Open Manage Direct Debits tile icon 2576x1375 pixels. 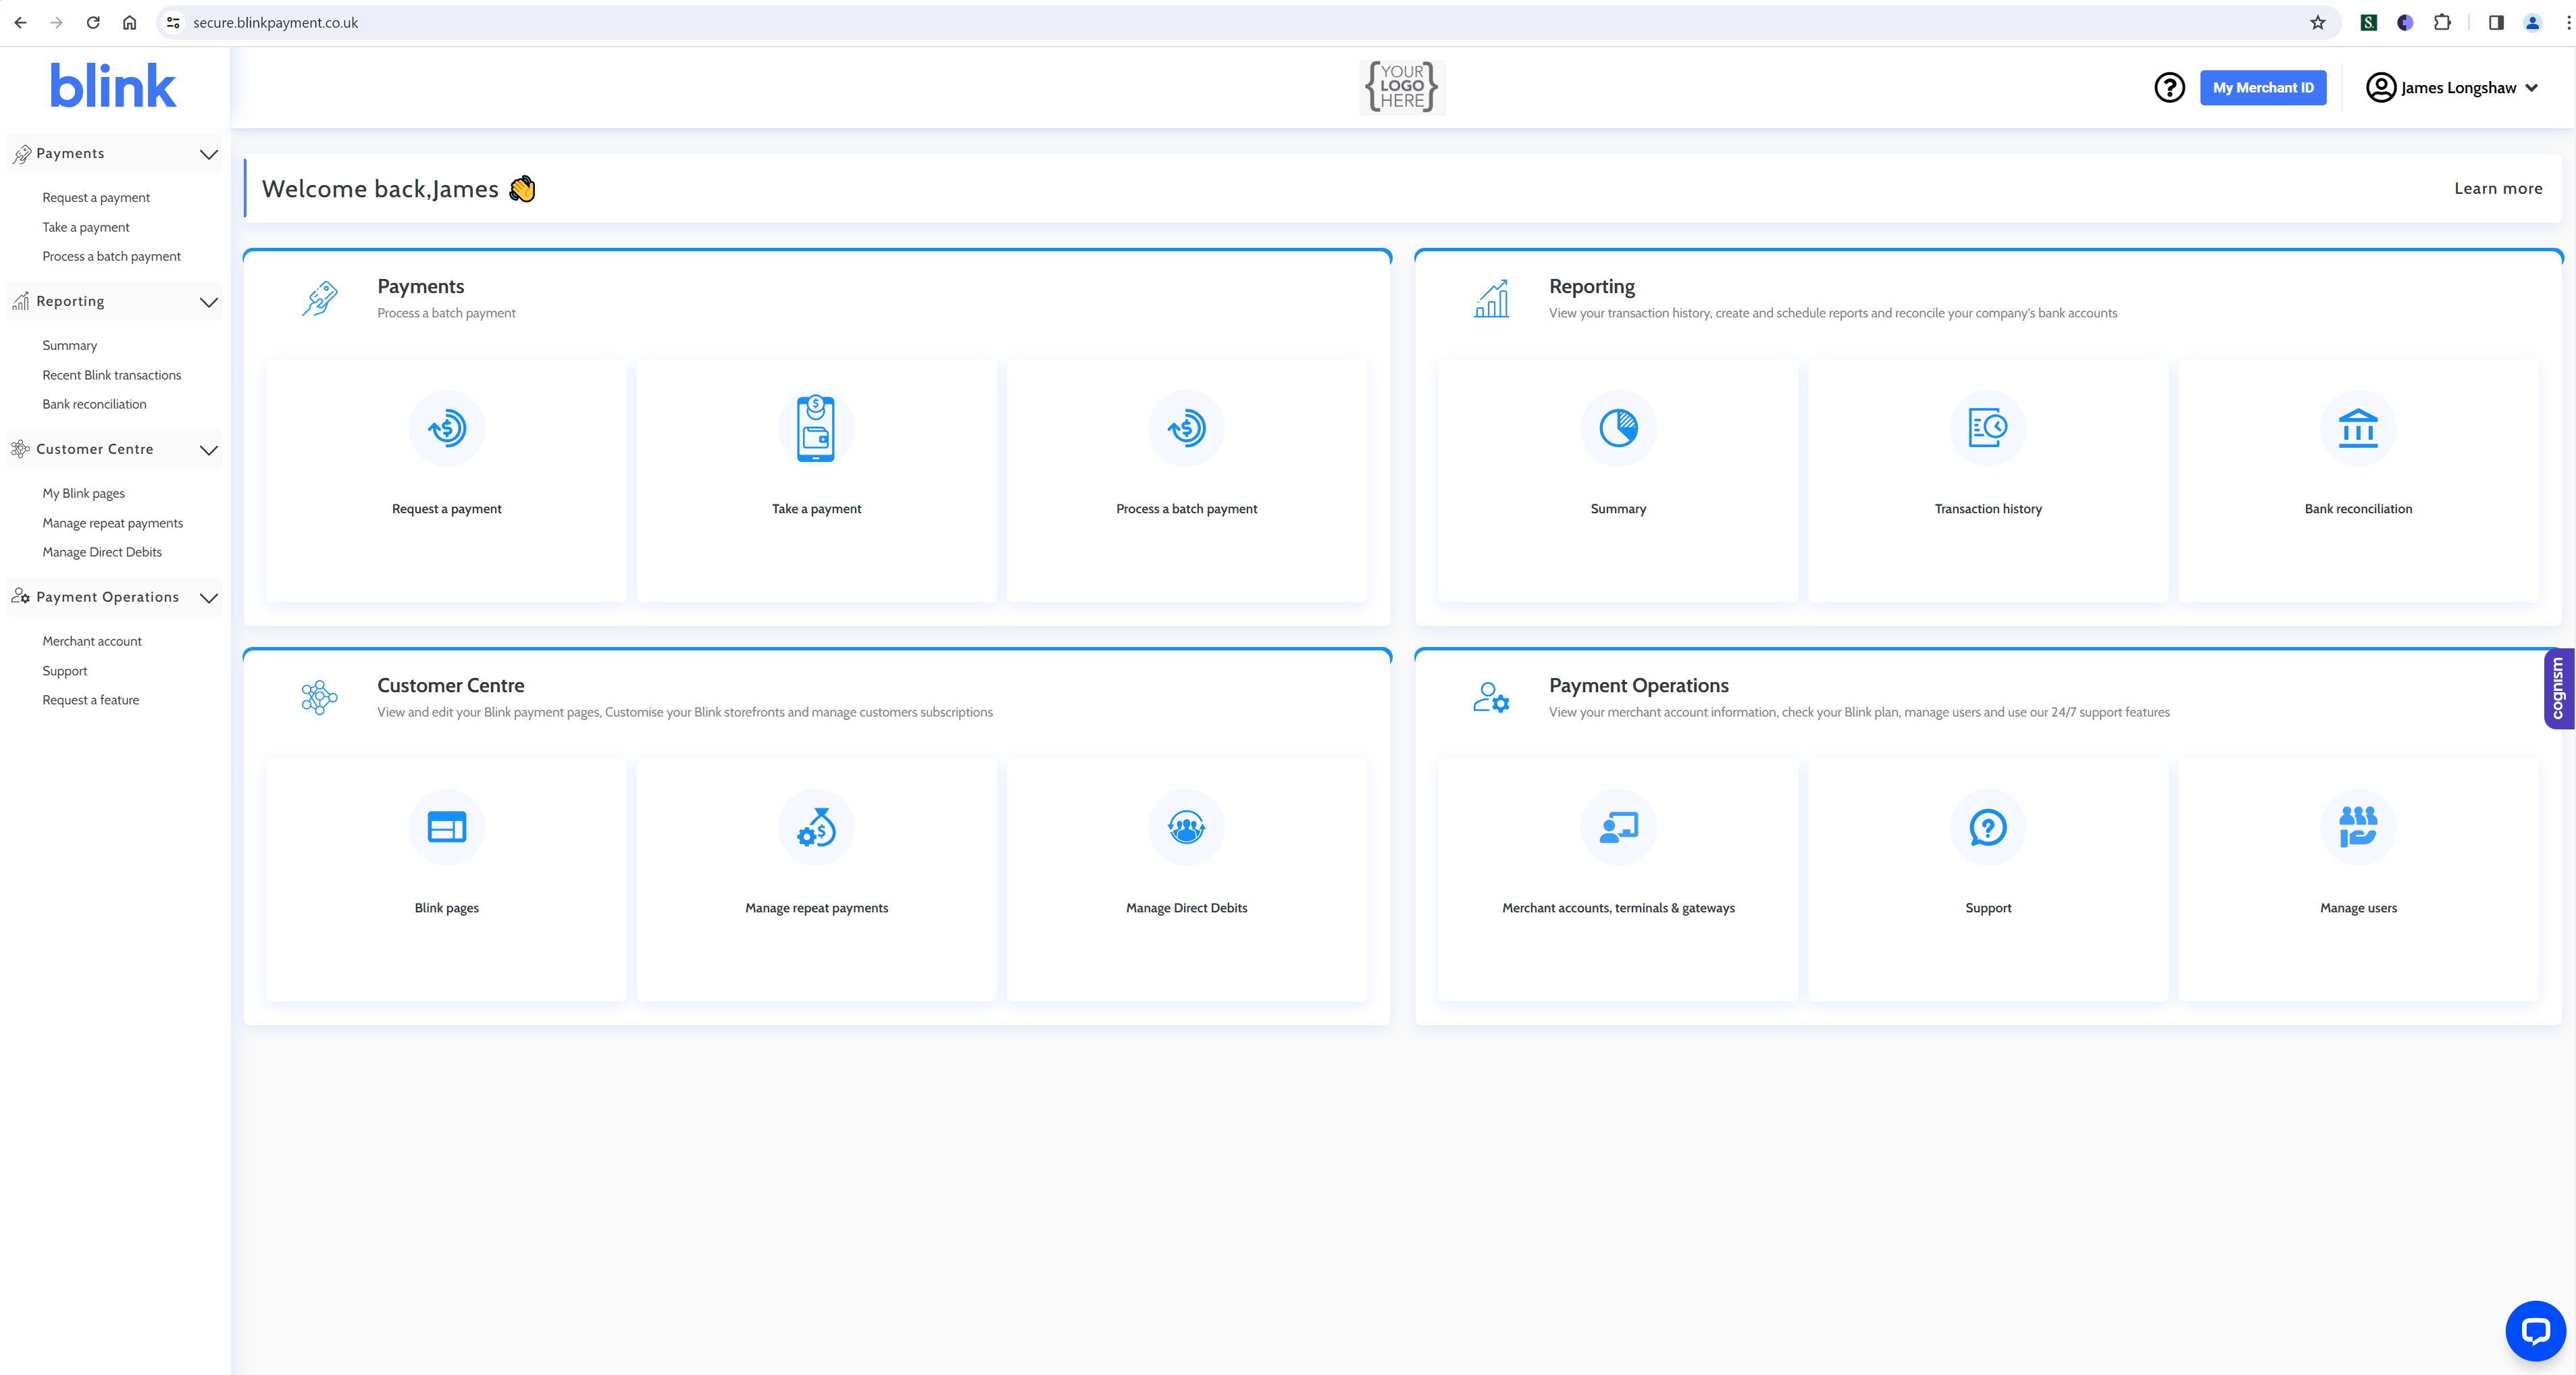[1186, 827]
